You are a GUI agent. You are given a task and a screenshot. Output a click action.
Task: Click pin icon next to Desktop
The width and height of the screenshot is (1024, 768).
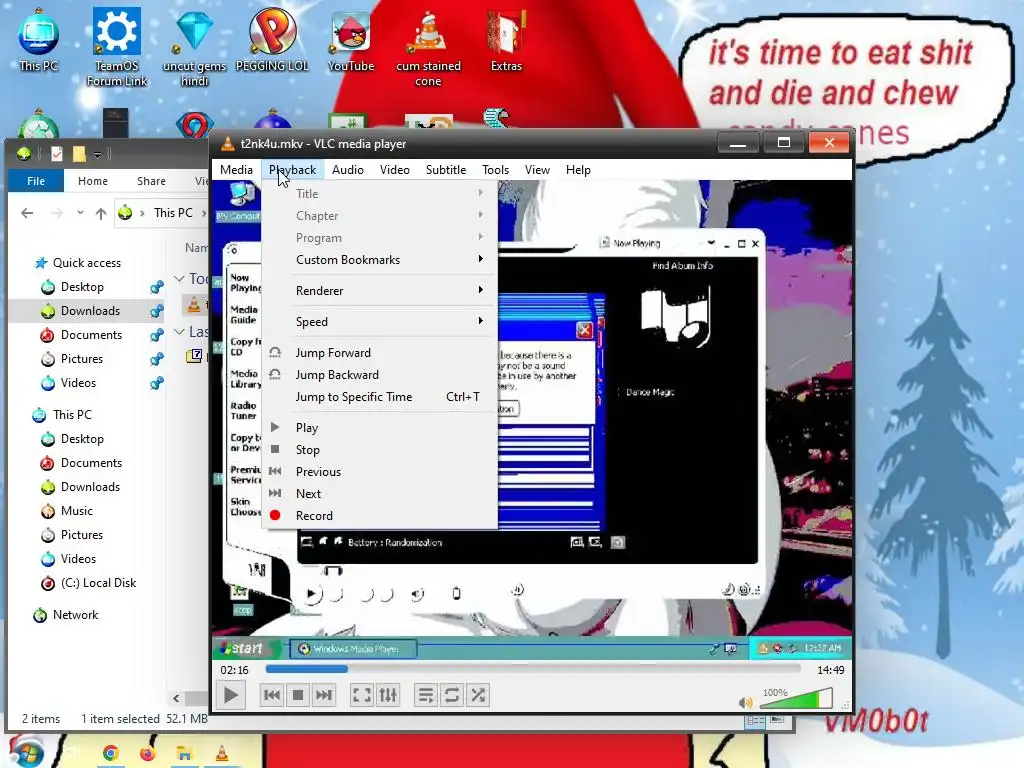[157, 287]
